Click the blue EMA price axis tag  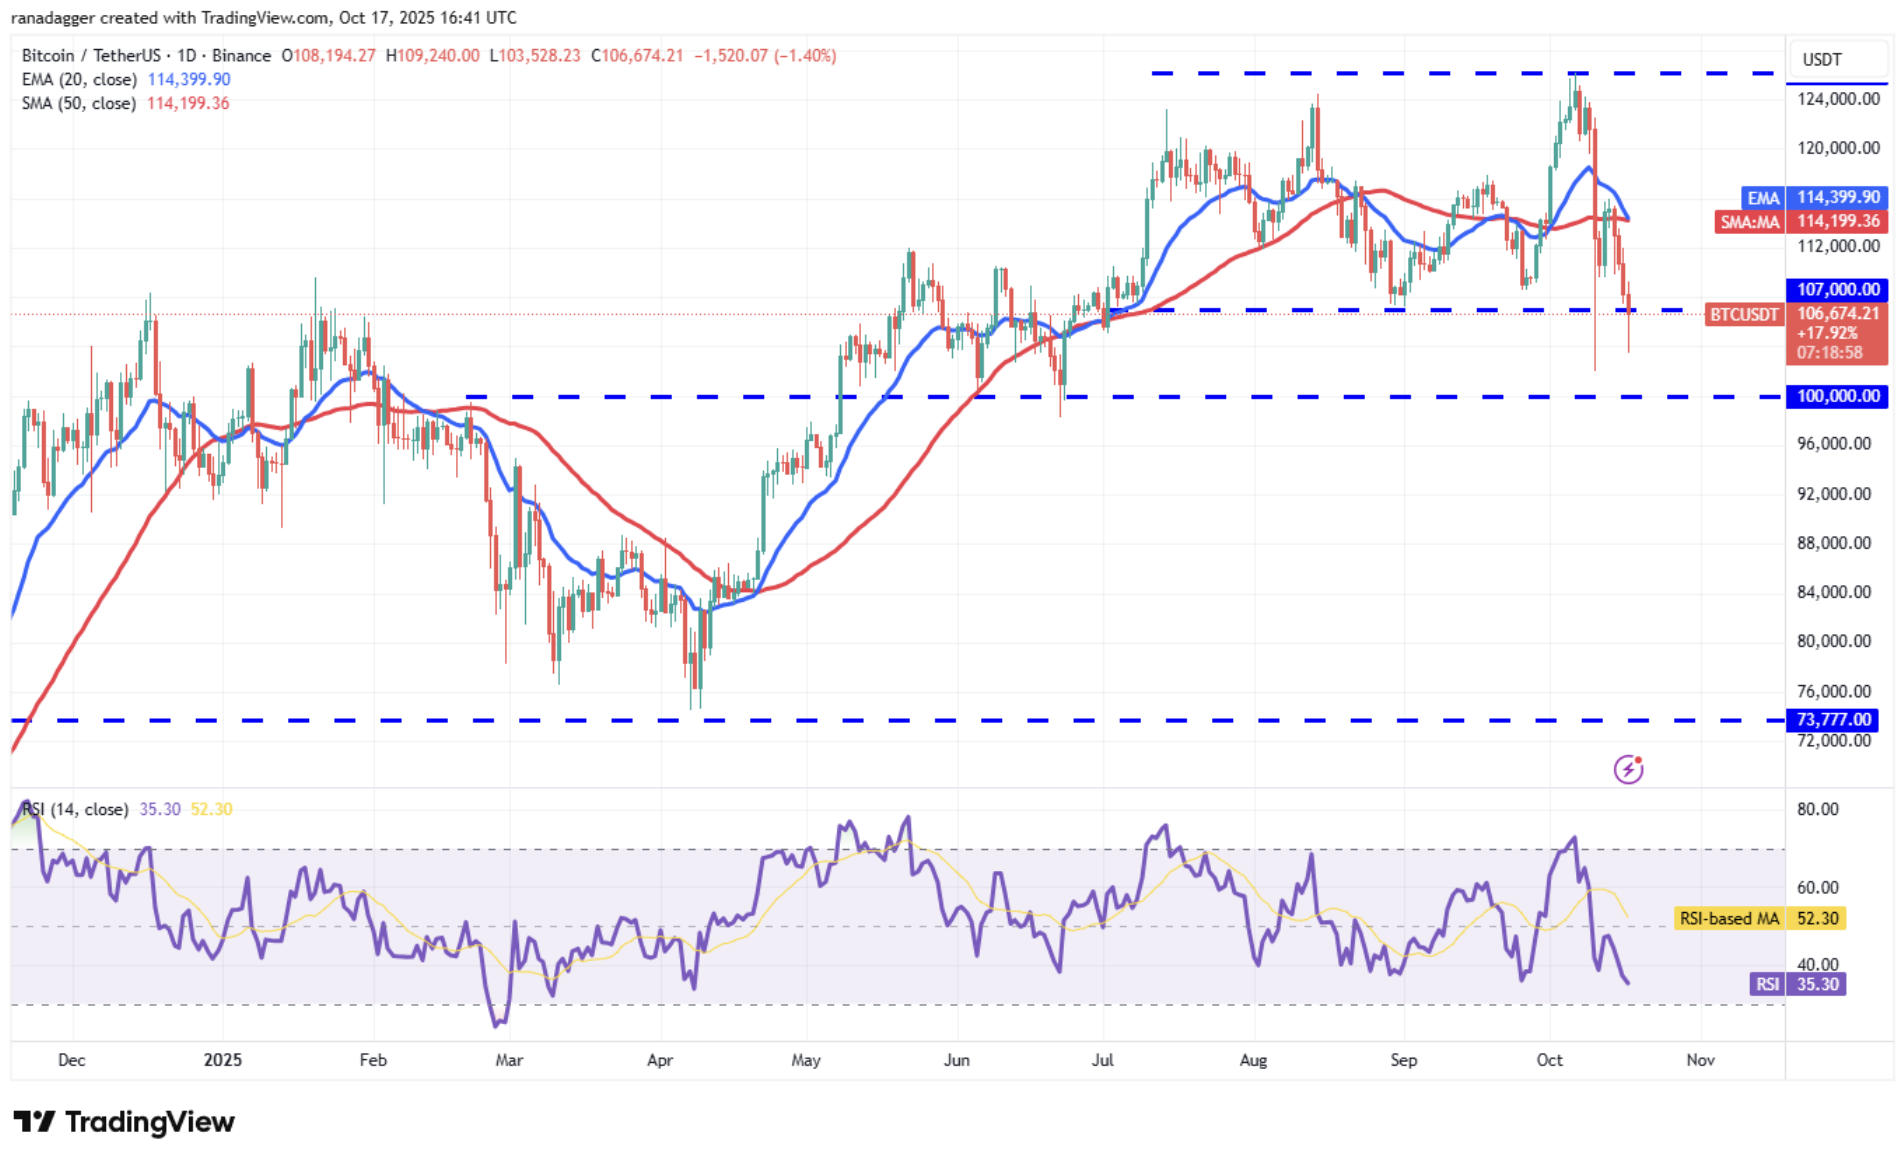pyautogui.click(x=1813, y=198)
